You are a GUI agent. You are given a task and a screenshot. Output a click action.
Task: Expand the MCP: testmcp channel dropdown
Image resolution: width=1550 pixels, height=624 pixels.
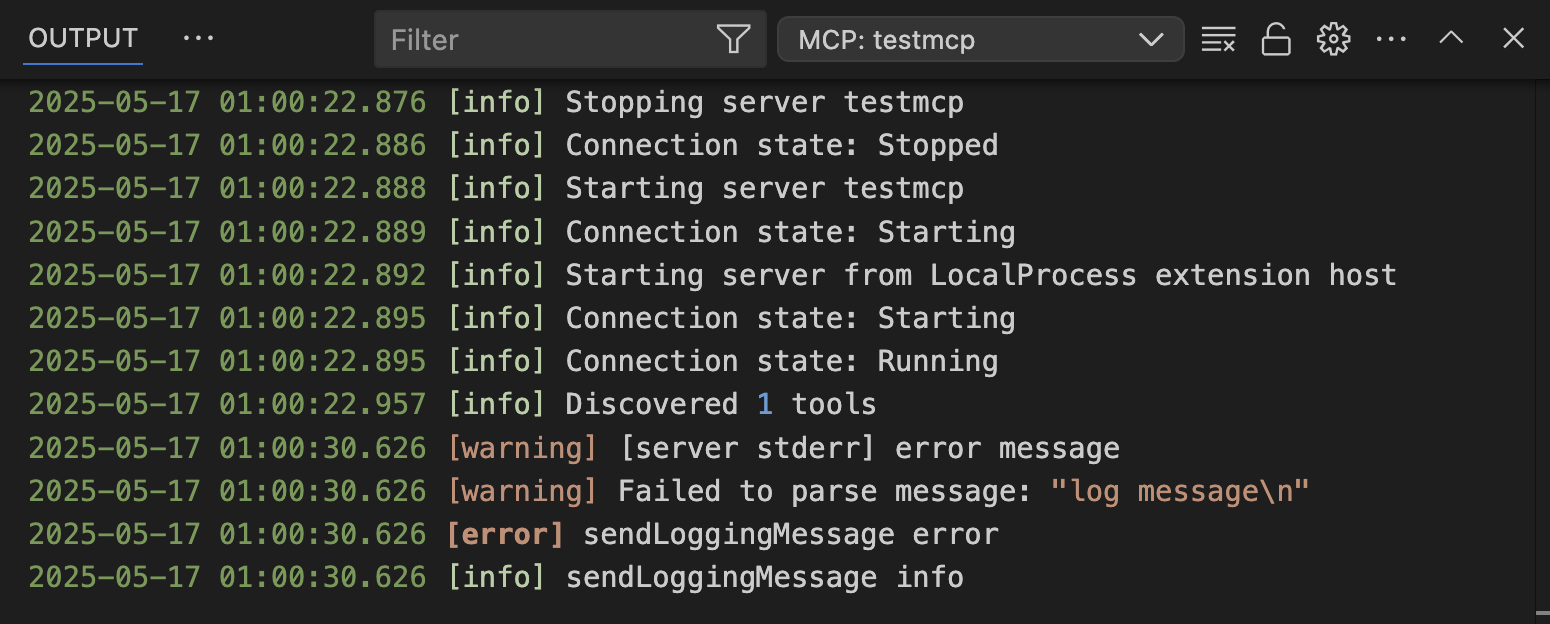980,40
